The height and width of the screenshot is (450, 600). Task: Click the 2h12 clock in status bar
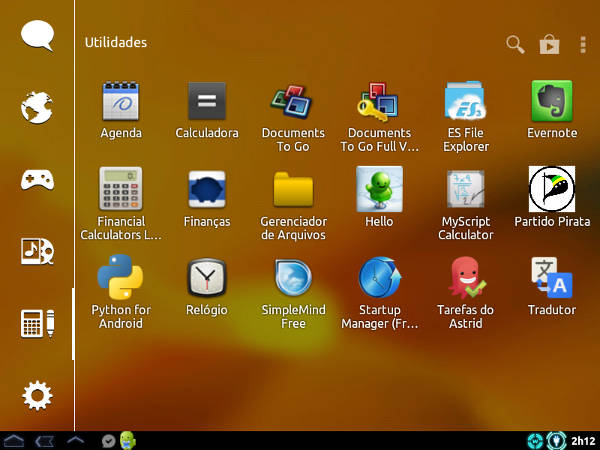click(x=583, y=441)
